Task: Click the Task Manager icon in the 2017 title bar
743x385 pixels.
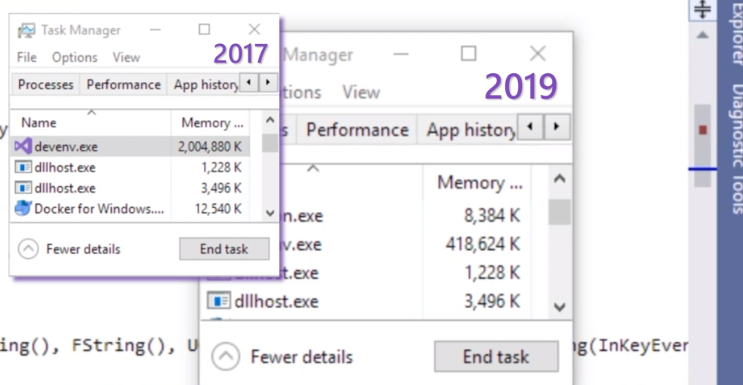Action: [26, 31]
